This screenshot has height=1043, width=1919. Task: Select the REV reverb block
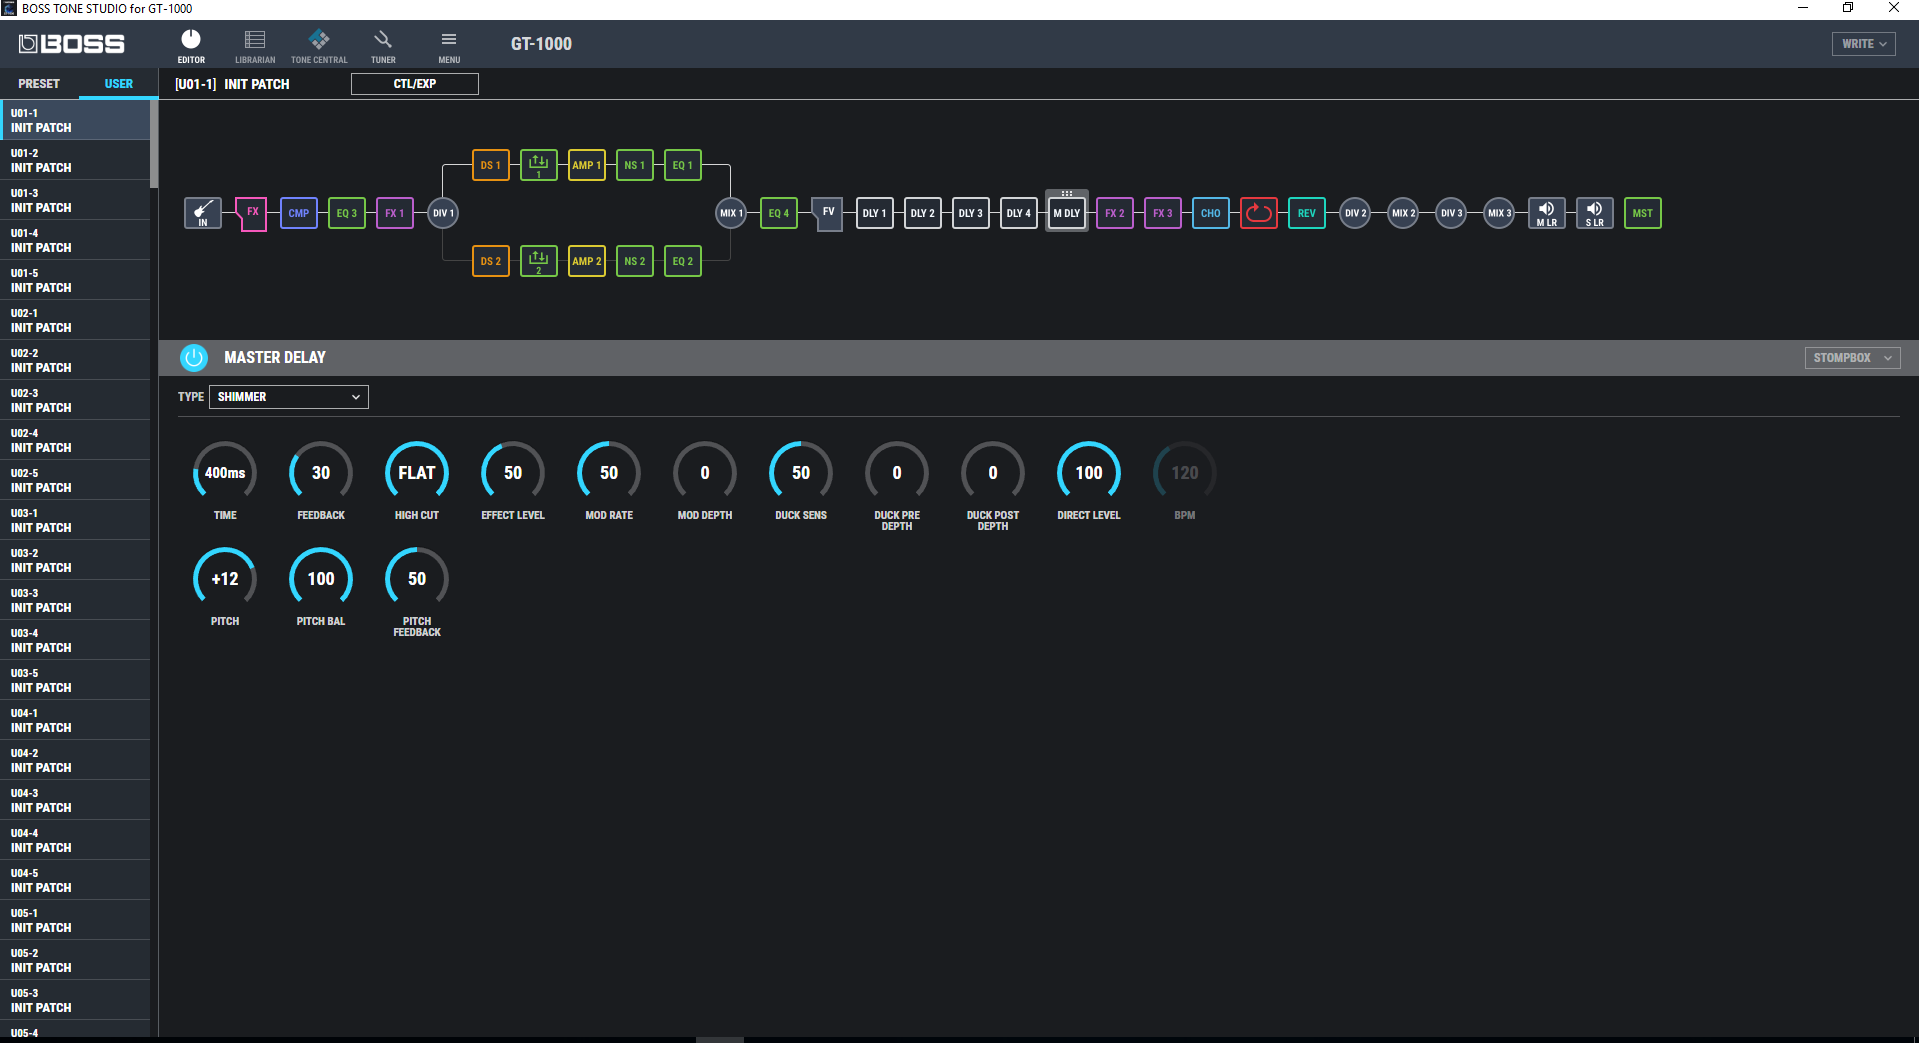tap(1306, 213)
